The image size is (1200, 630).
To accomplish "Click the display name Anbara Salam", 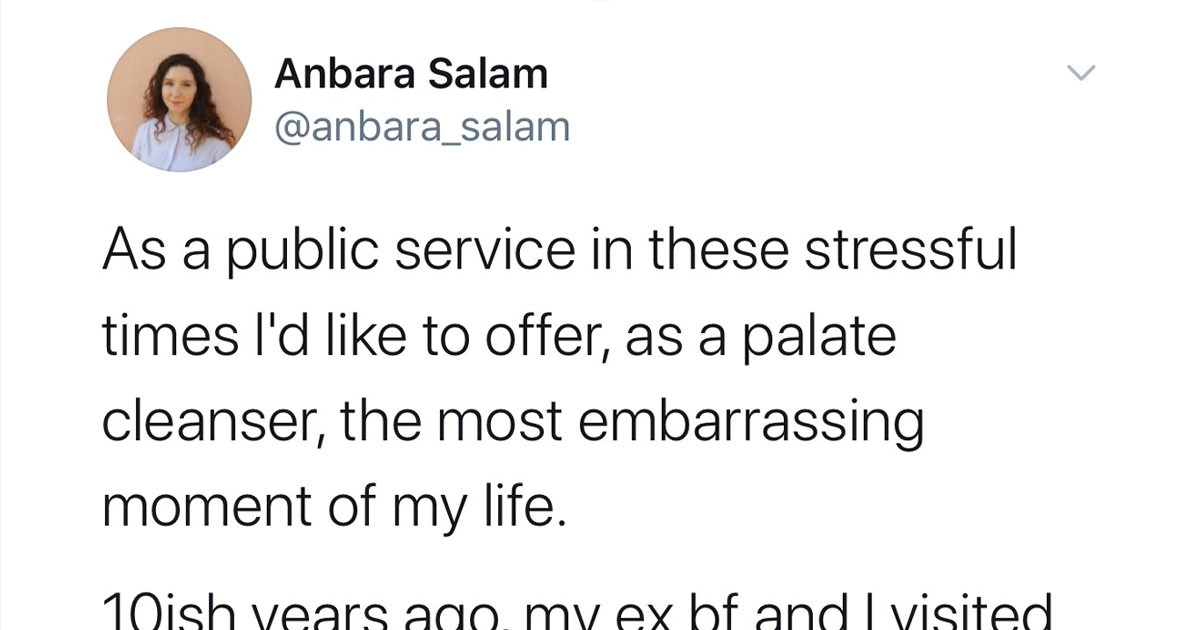I will (412, 72).
